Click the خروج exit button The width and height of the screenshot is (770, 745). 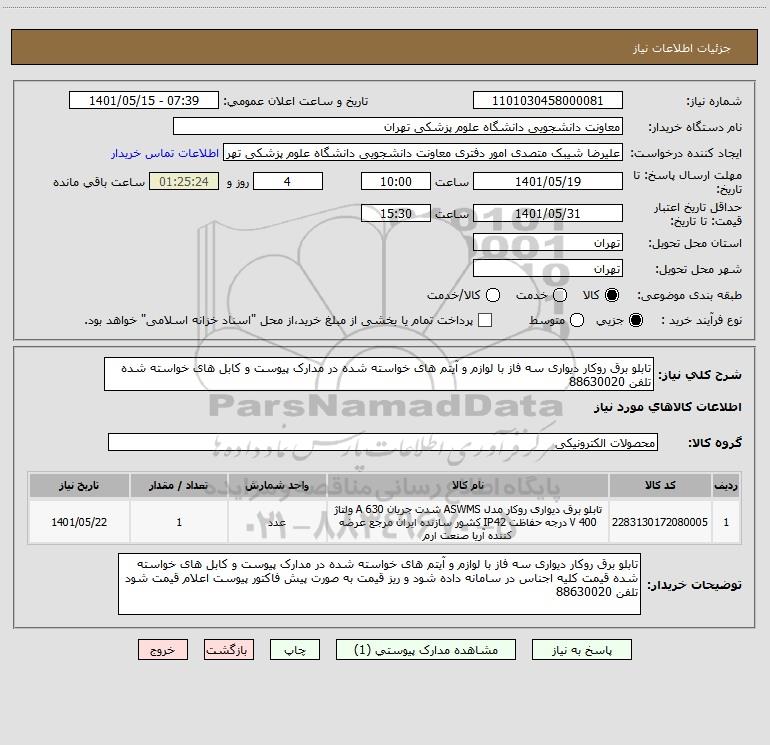pos(163,650)
